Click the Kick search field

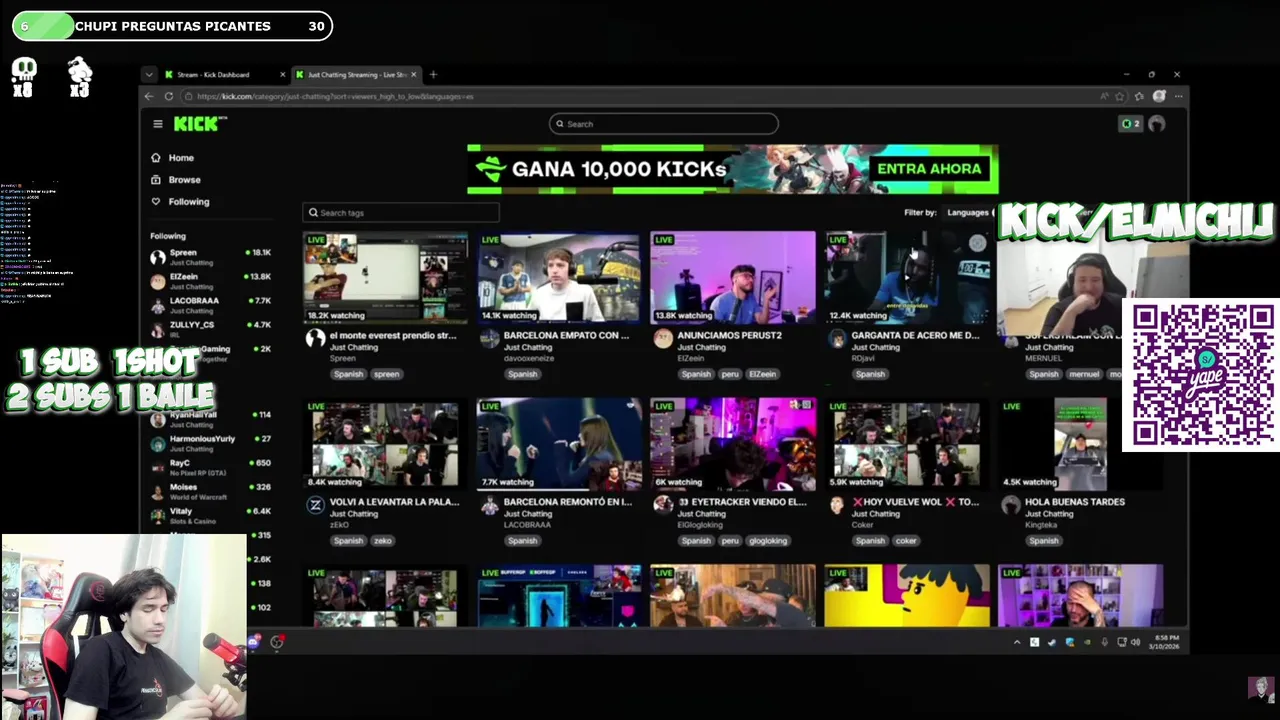point(663,124)
